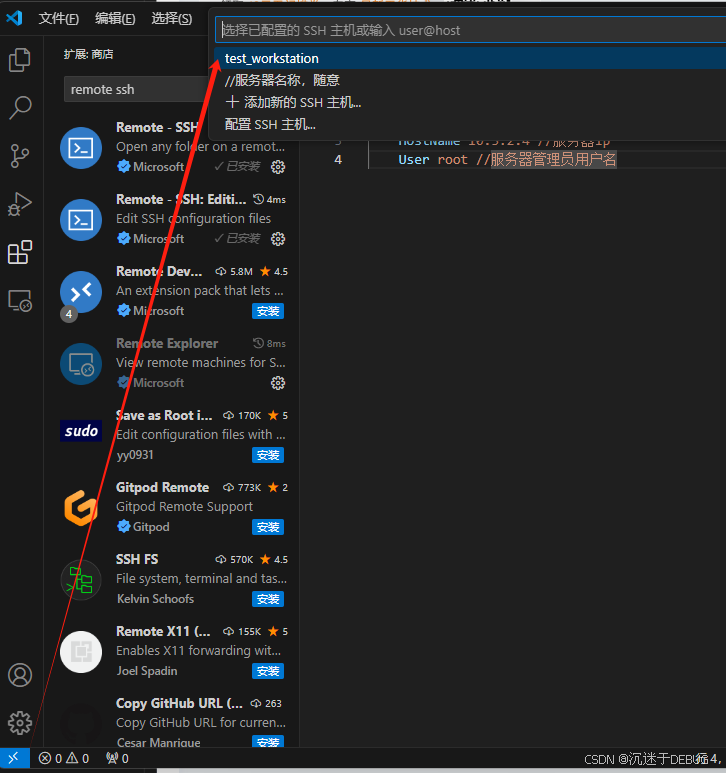Select test_workstation SSH host

pos(470,59)
